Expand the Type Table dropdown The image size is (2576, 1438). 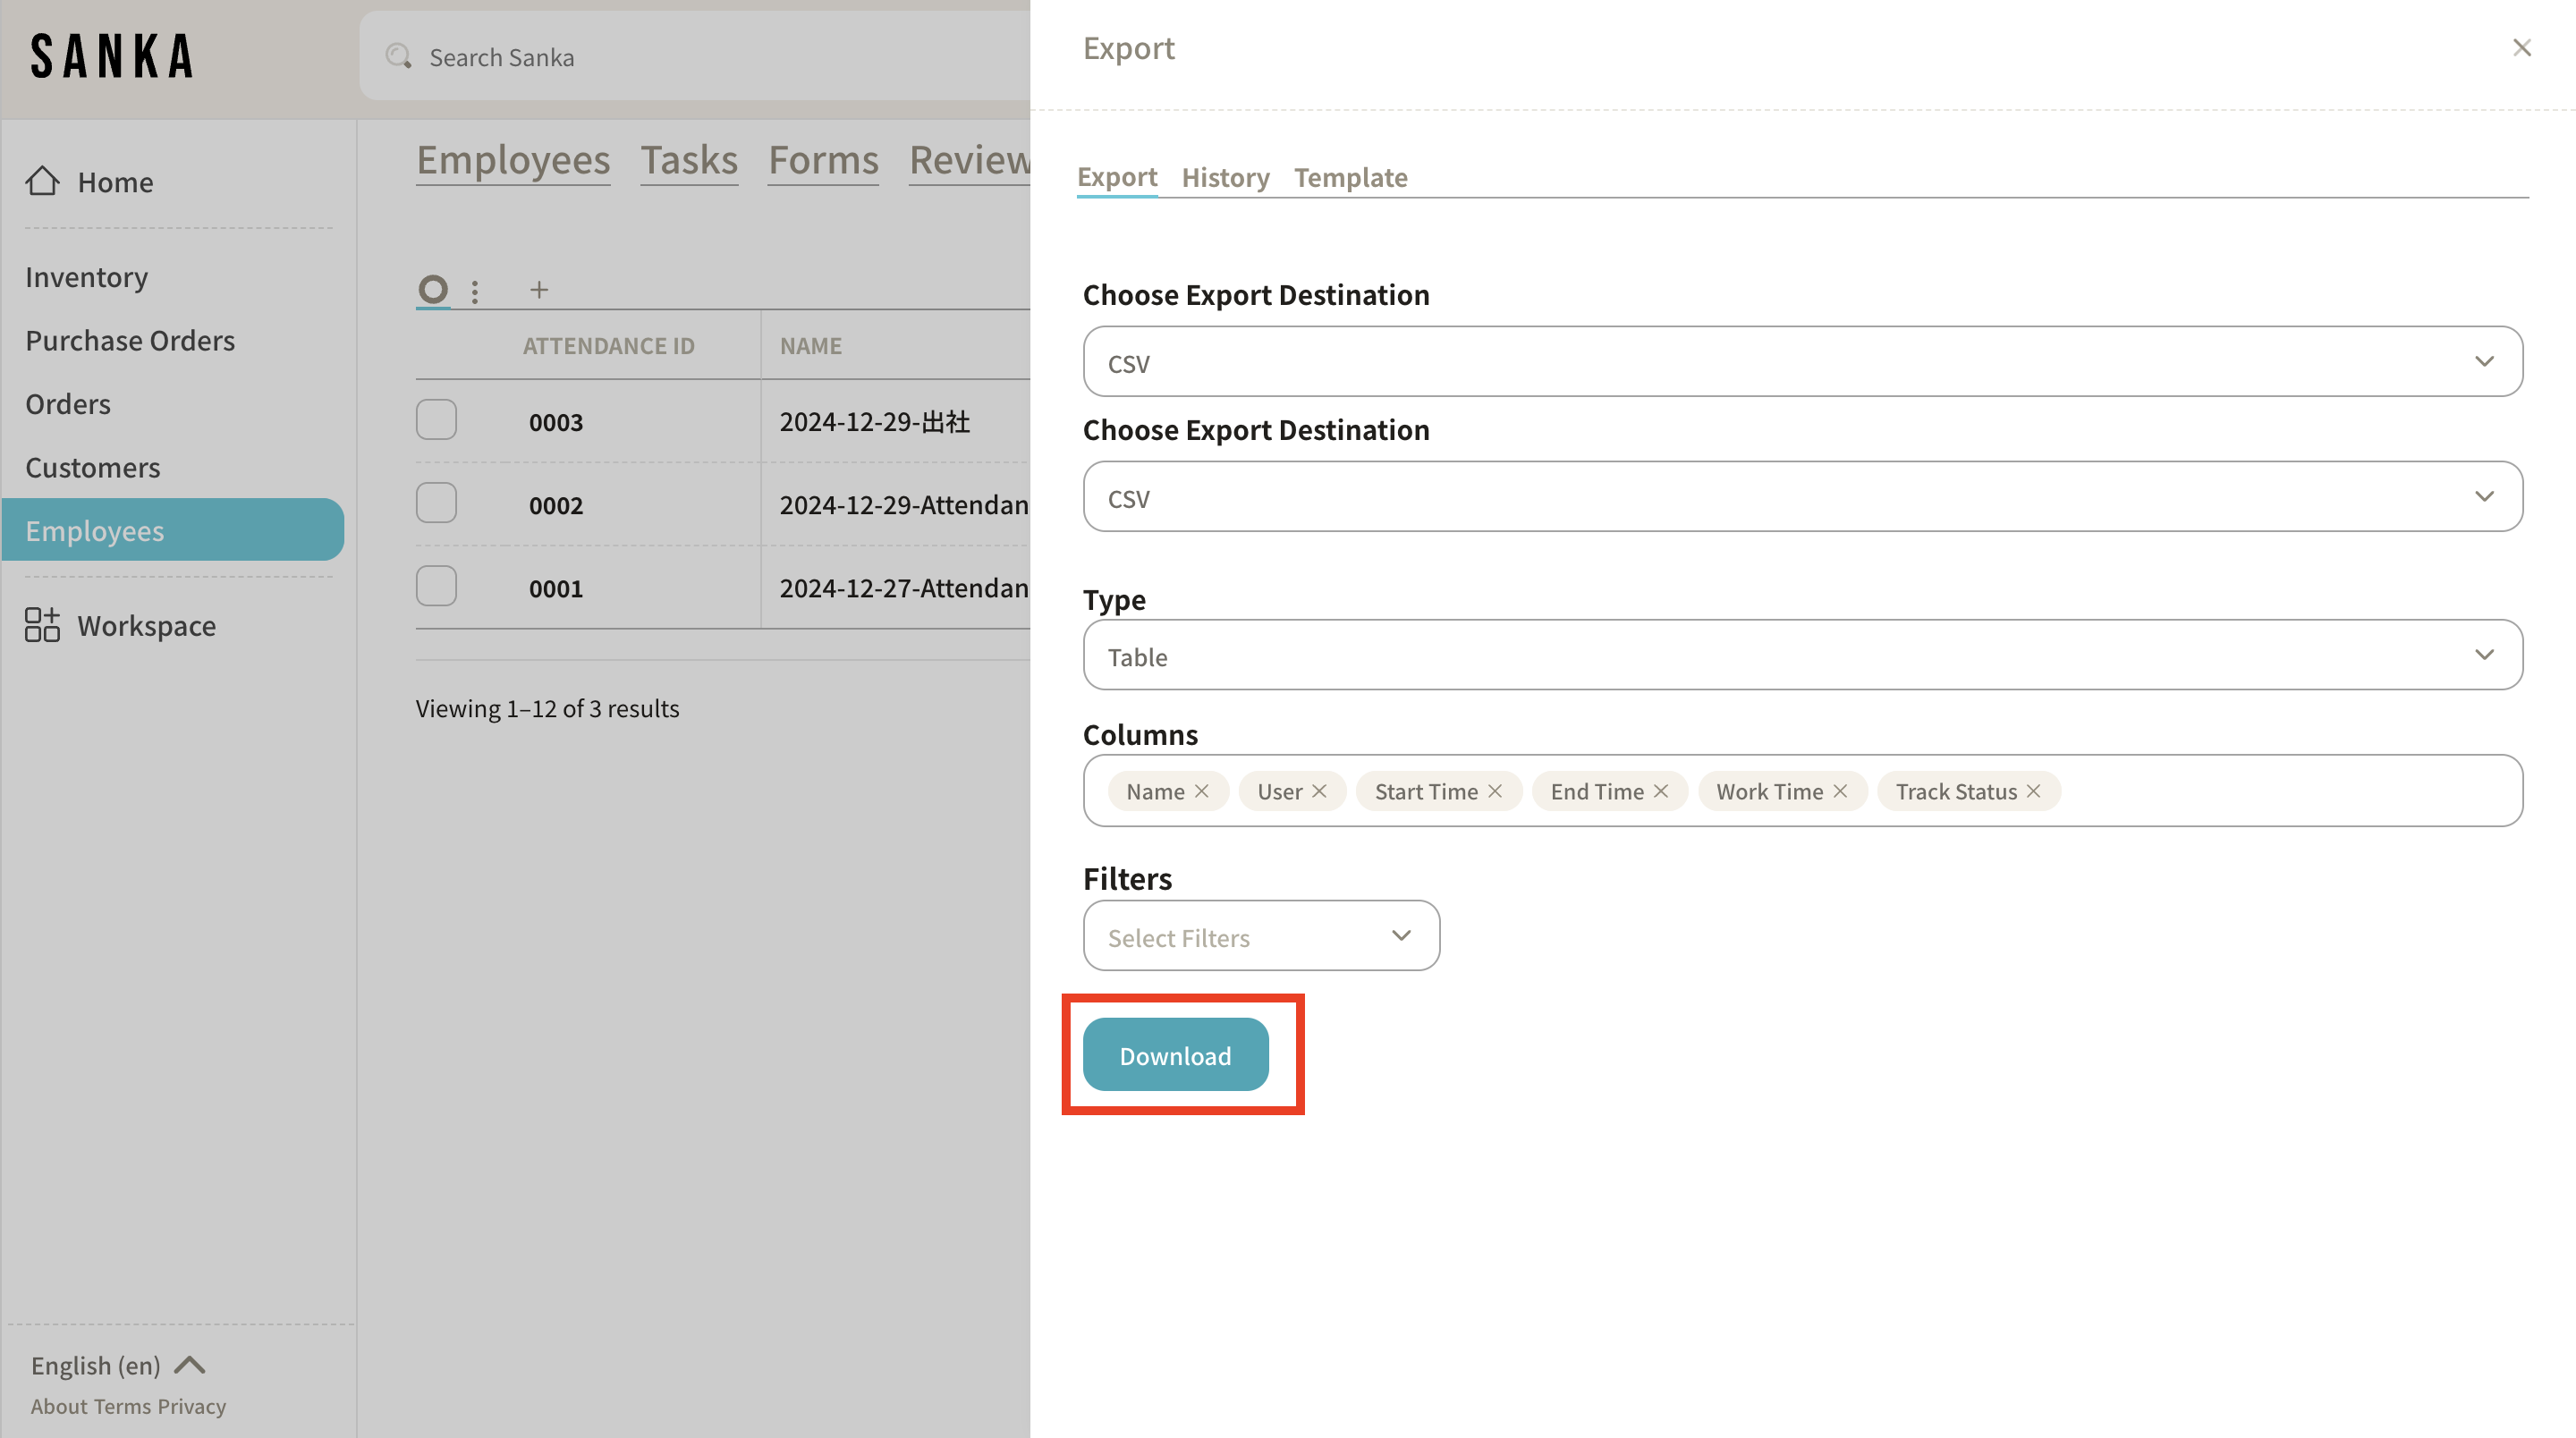pyautogui.click(x=1802, y=655)
